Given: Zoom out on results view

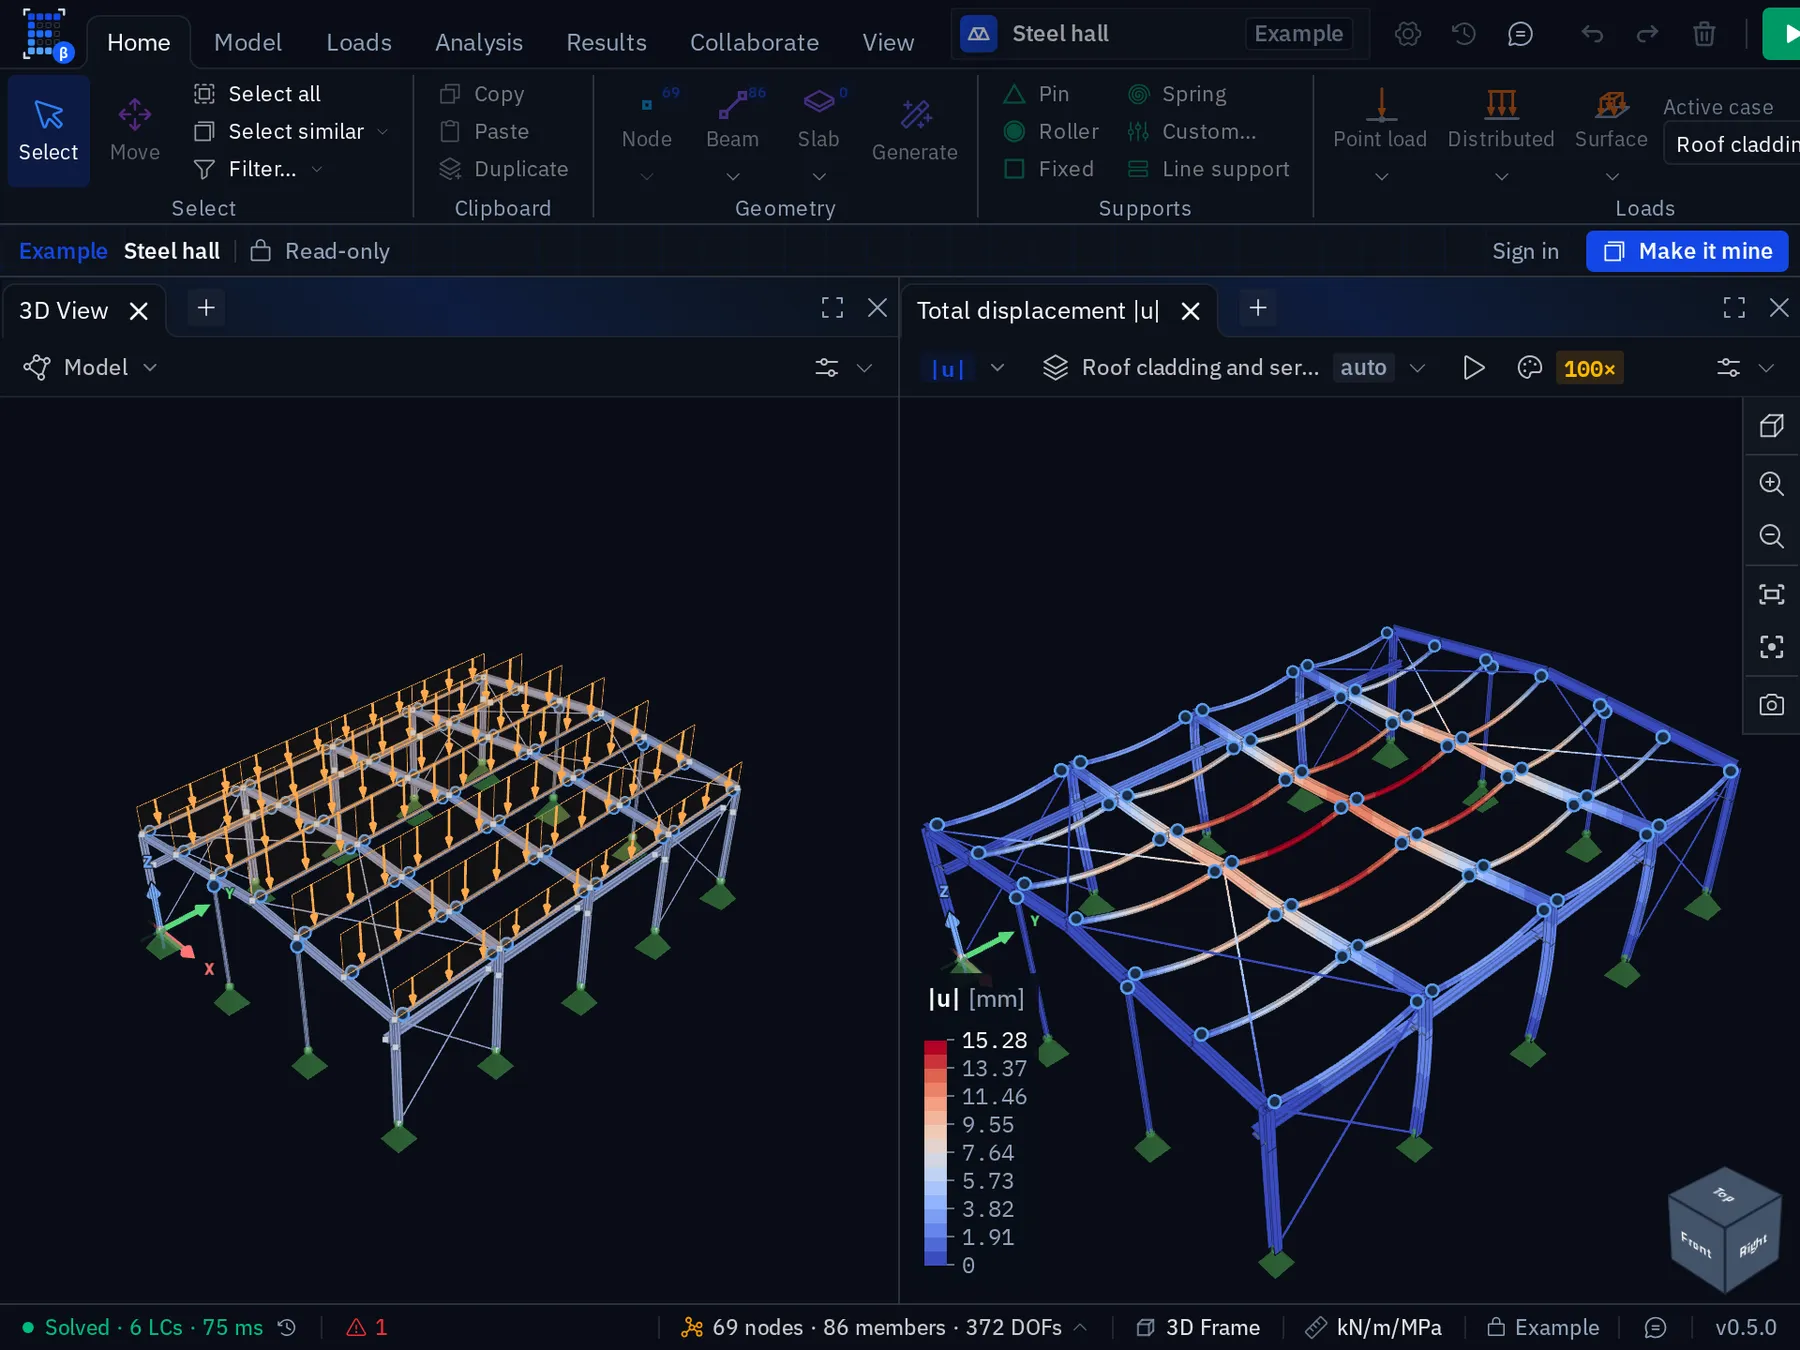Looking at the screenshot, I should tap(1771, 536).
